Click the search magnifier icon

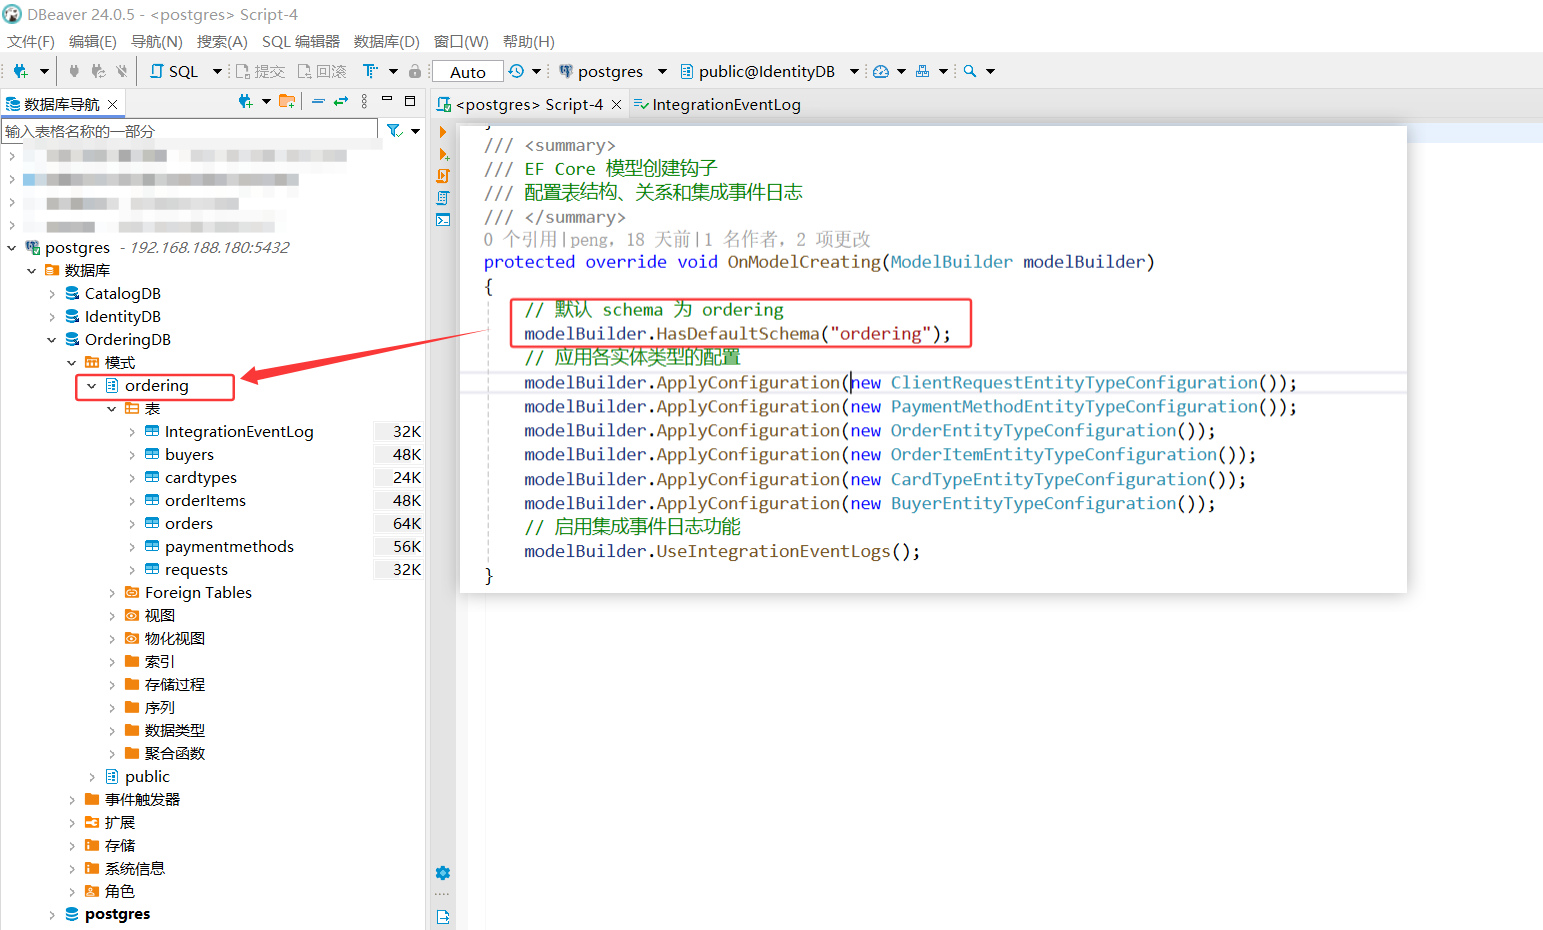tap(969, 71)
